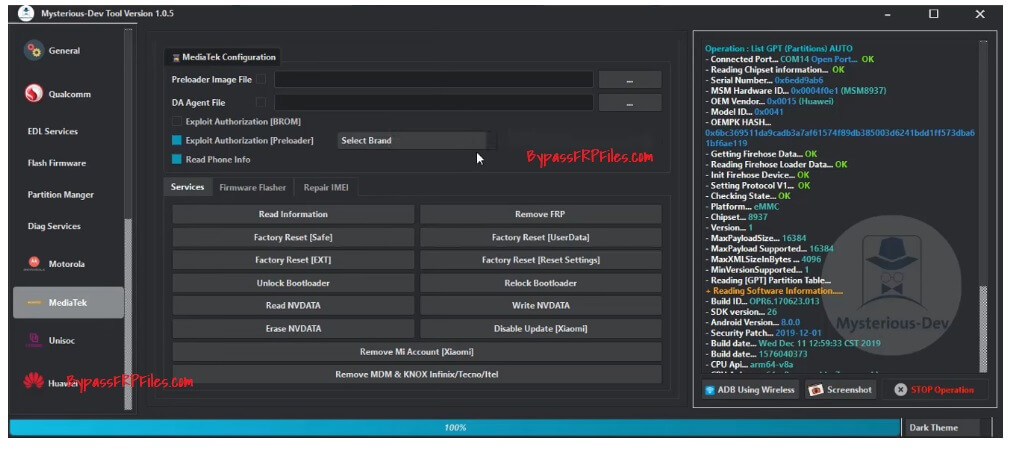Uncheck Read Phone Info
Viewport: 1016px width, 449px height.
(x=177, y=159)
